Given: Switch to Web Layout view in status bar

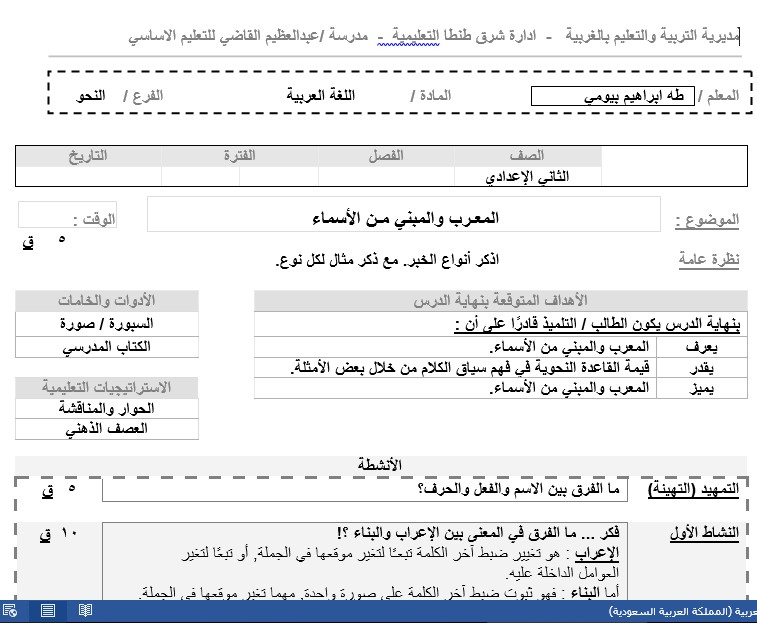Looking at the screenshot, I should pyautogui.click(x=10, y=611).
